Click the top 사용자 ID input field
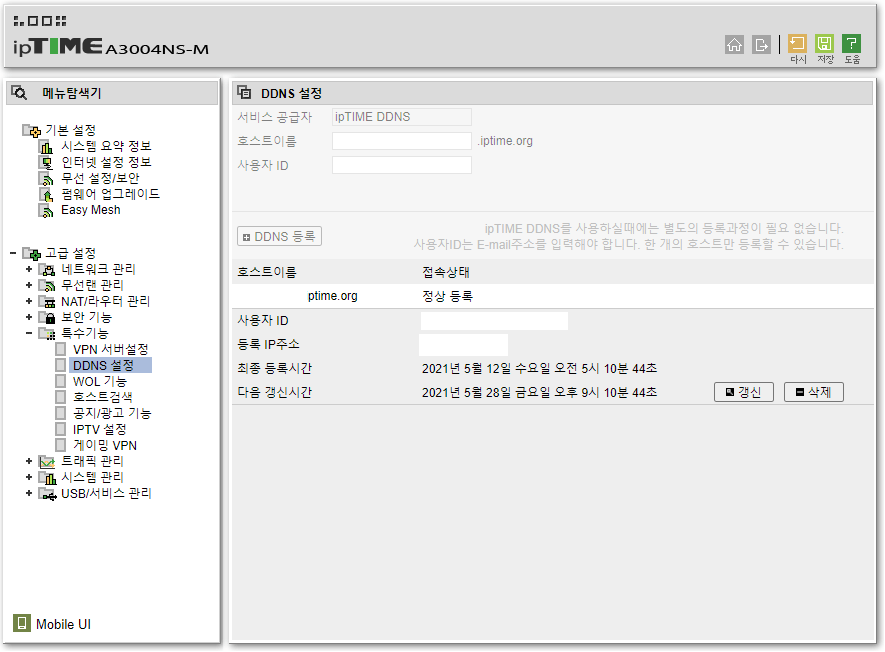The width and height of the screenshot is (885, 652). click(401, 165)
